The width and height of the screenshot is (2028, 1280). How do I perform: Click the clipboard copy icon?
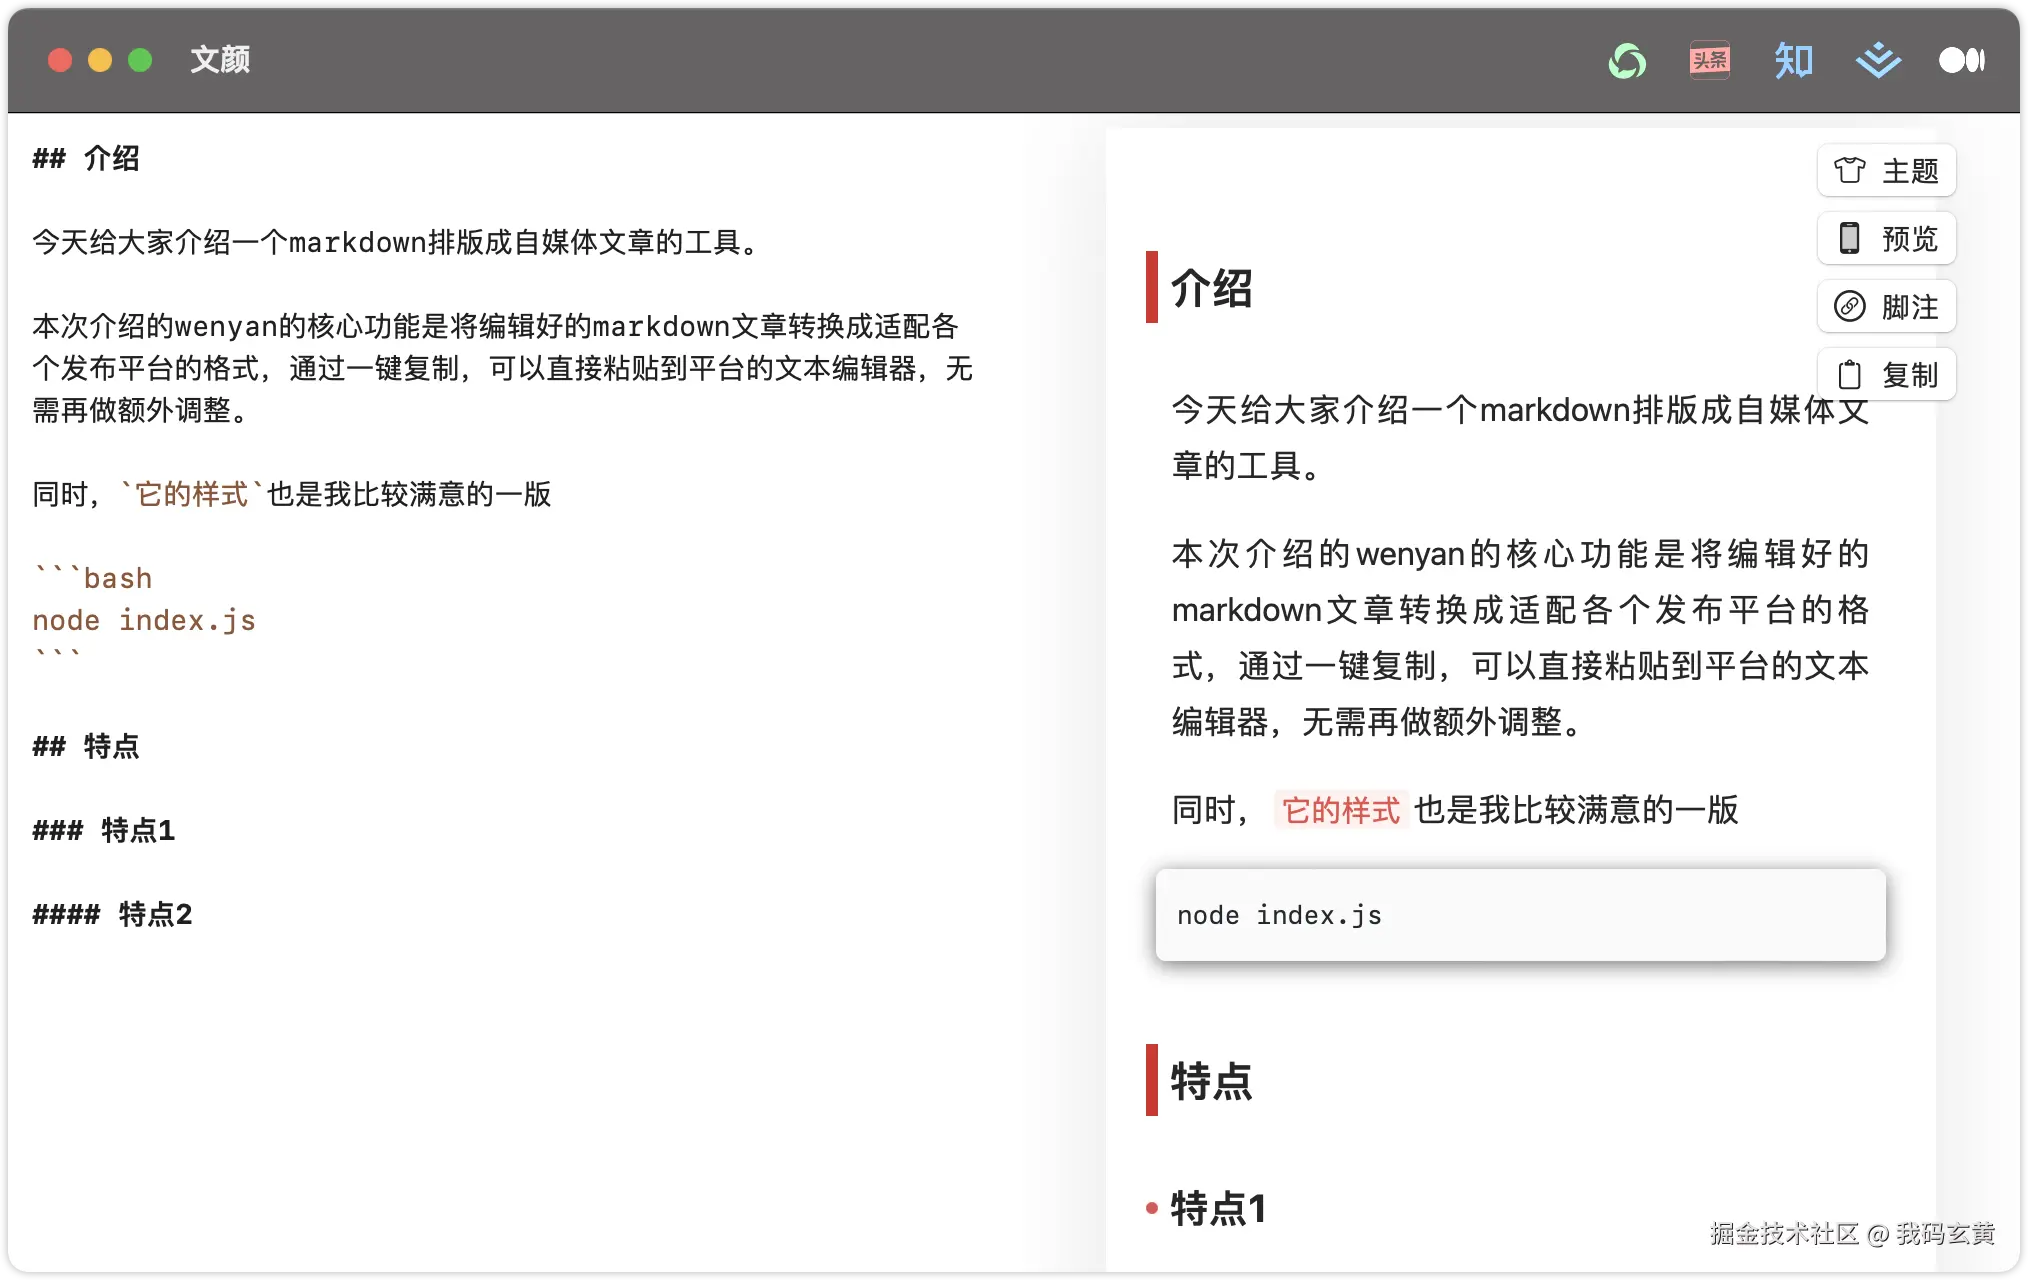pyautogui.click(x=1849, y=375)
